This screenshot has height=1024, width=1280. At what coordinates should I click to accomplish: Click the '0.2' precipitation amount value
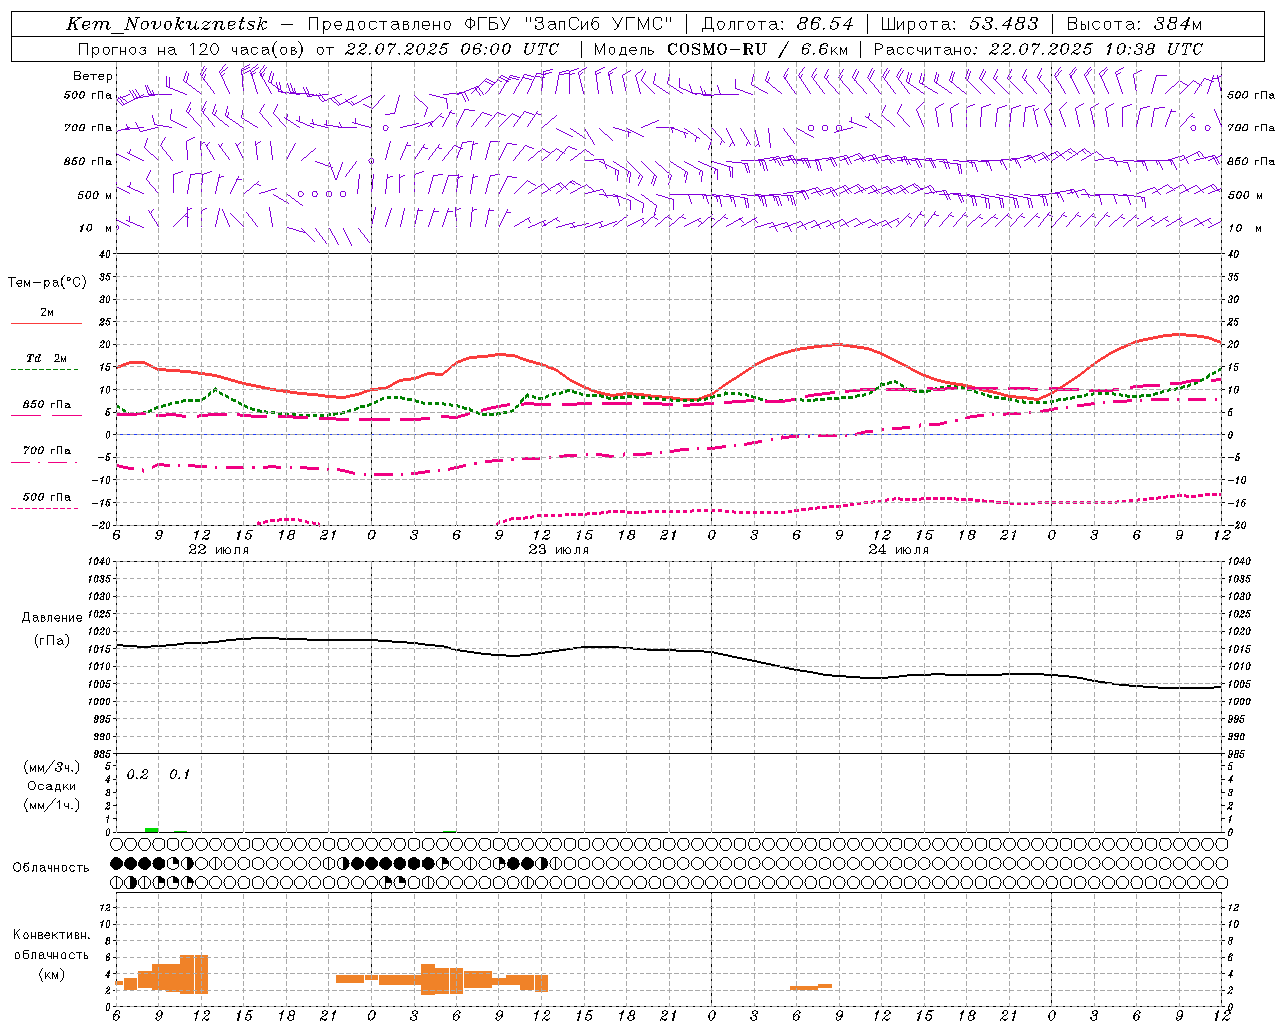[138, 775]
